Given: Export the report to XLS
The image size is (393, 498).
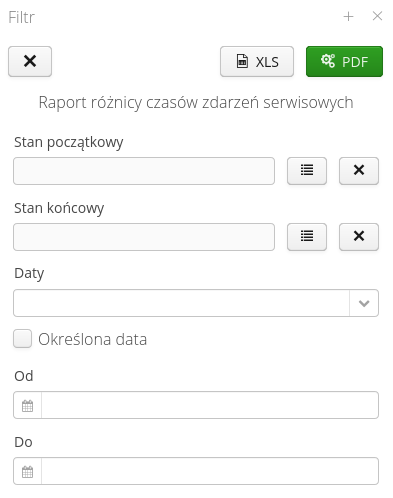Looking at the screenshot, I should point(257,61).
